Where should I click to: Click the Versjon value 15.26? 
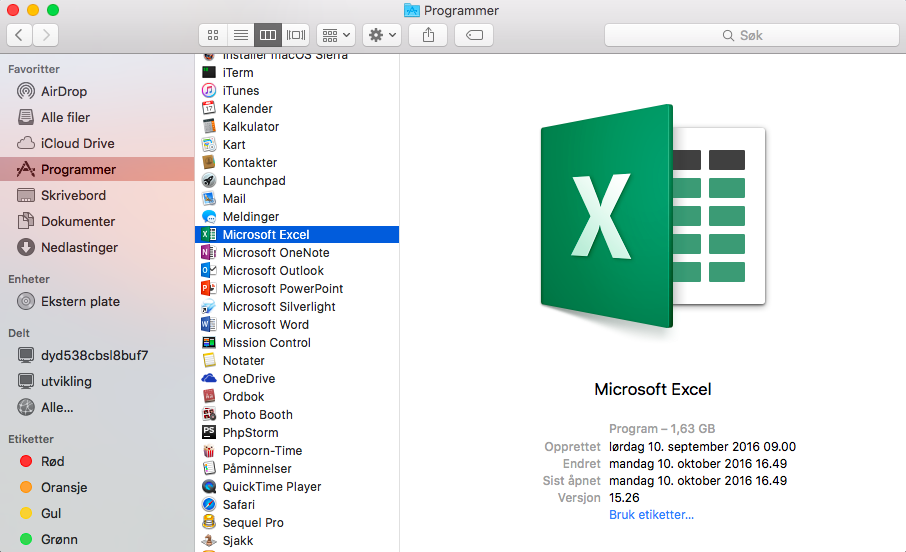[624, 498]
